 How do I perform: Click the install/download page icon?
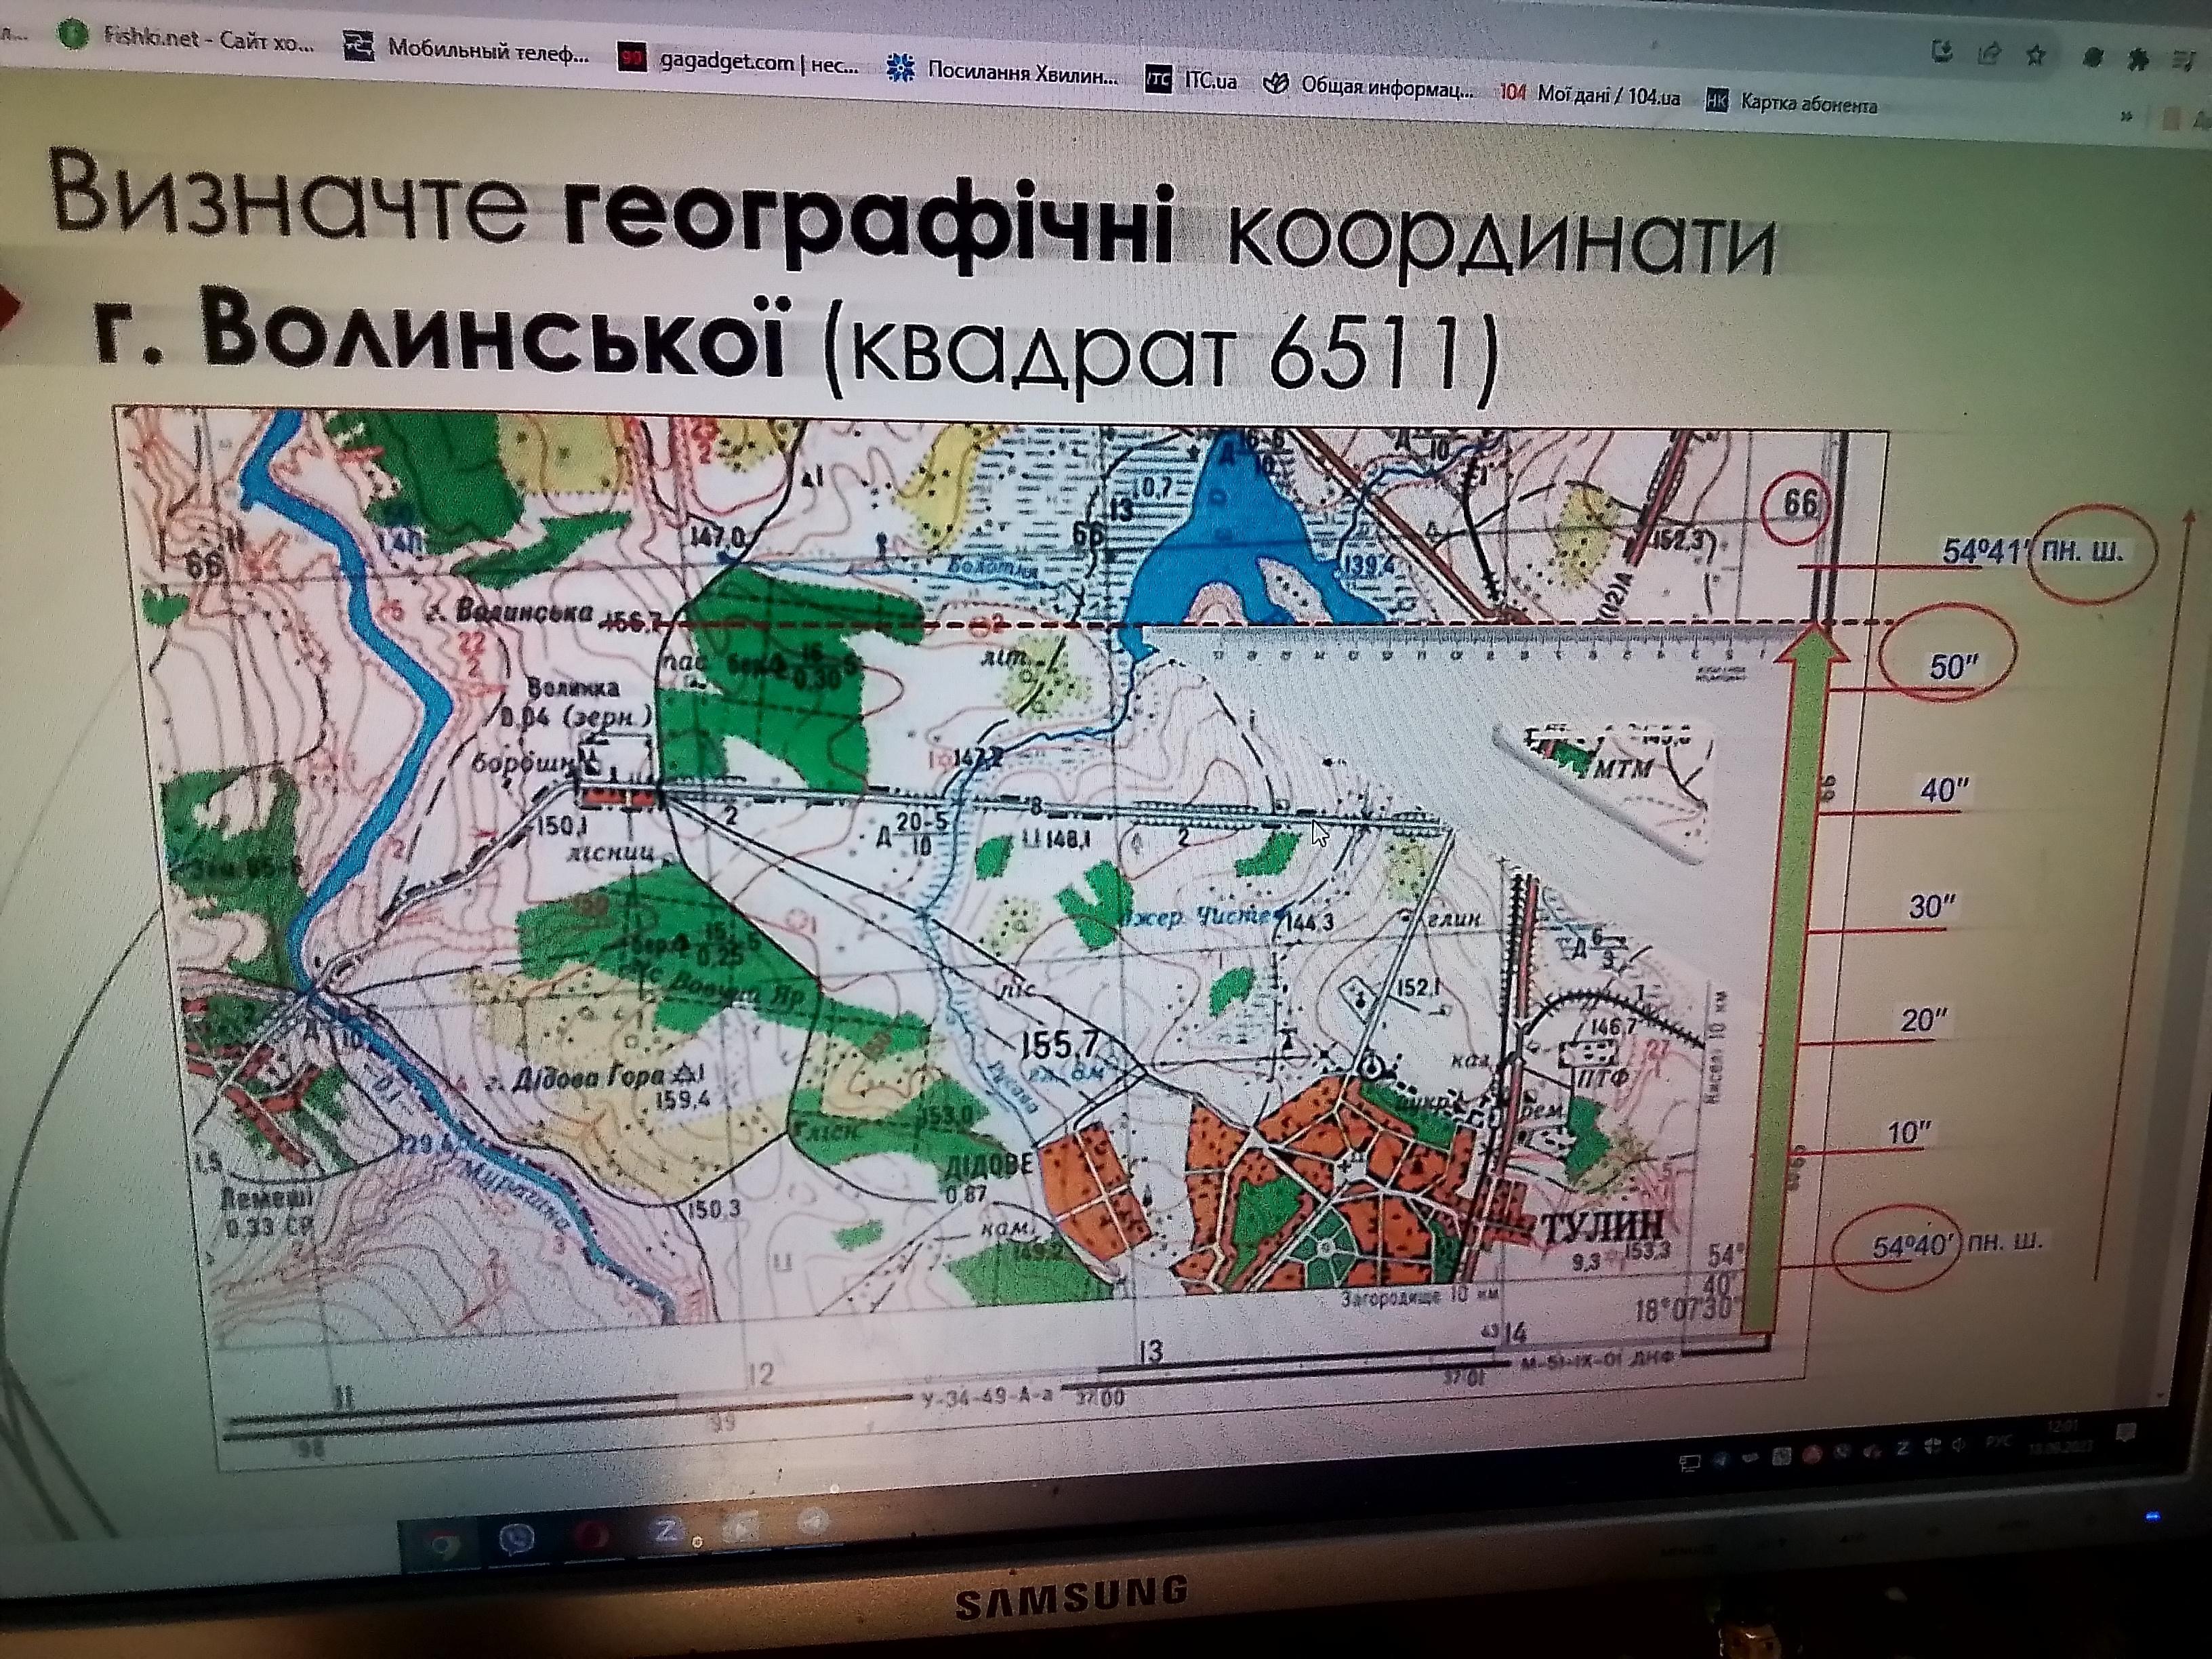(1942, 50)
